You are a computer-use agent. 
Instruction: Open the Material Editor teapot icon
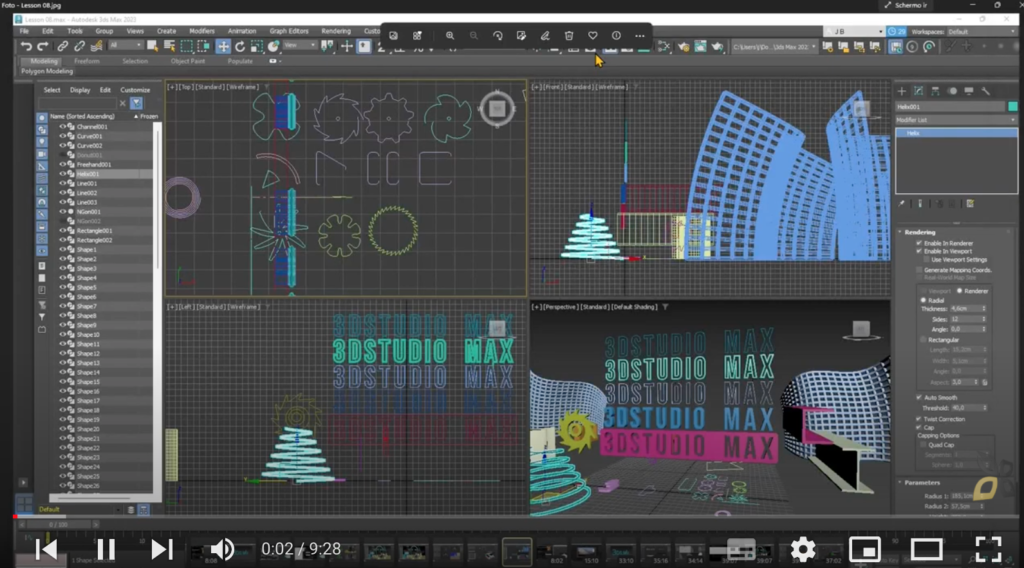[x=683, y=46]
